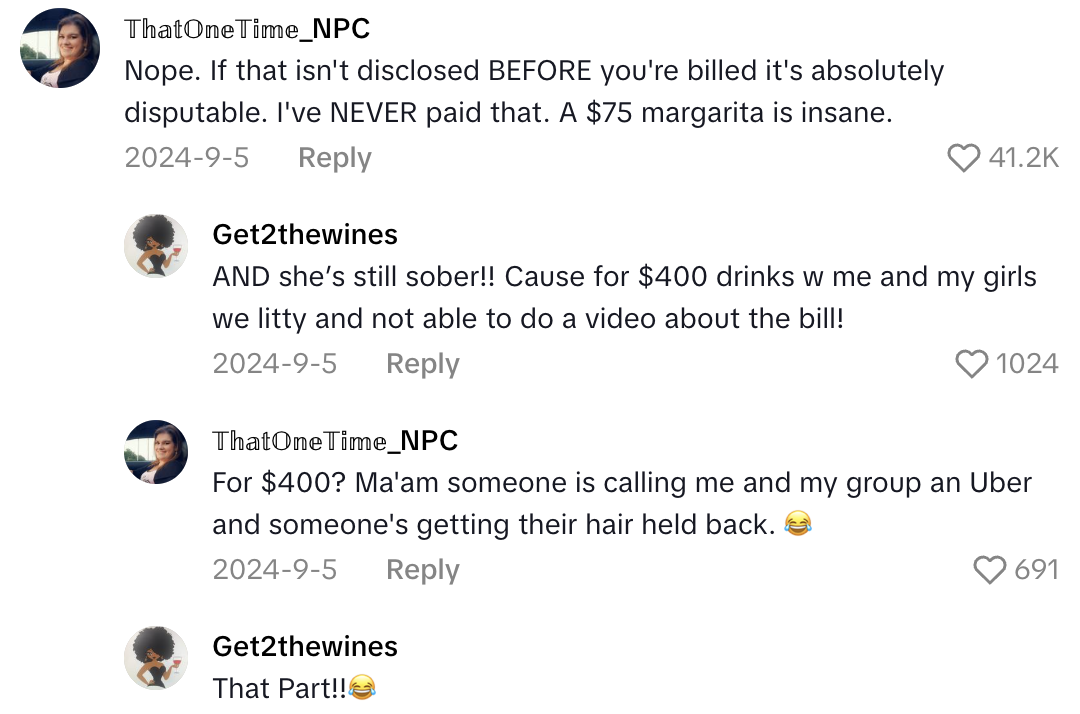Tap the heart on Get2thewines' $400 drinks comment
The width and height of the screenshot is (1080, 714).
971,364
